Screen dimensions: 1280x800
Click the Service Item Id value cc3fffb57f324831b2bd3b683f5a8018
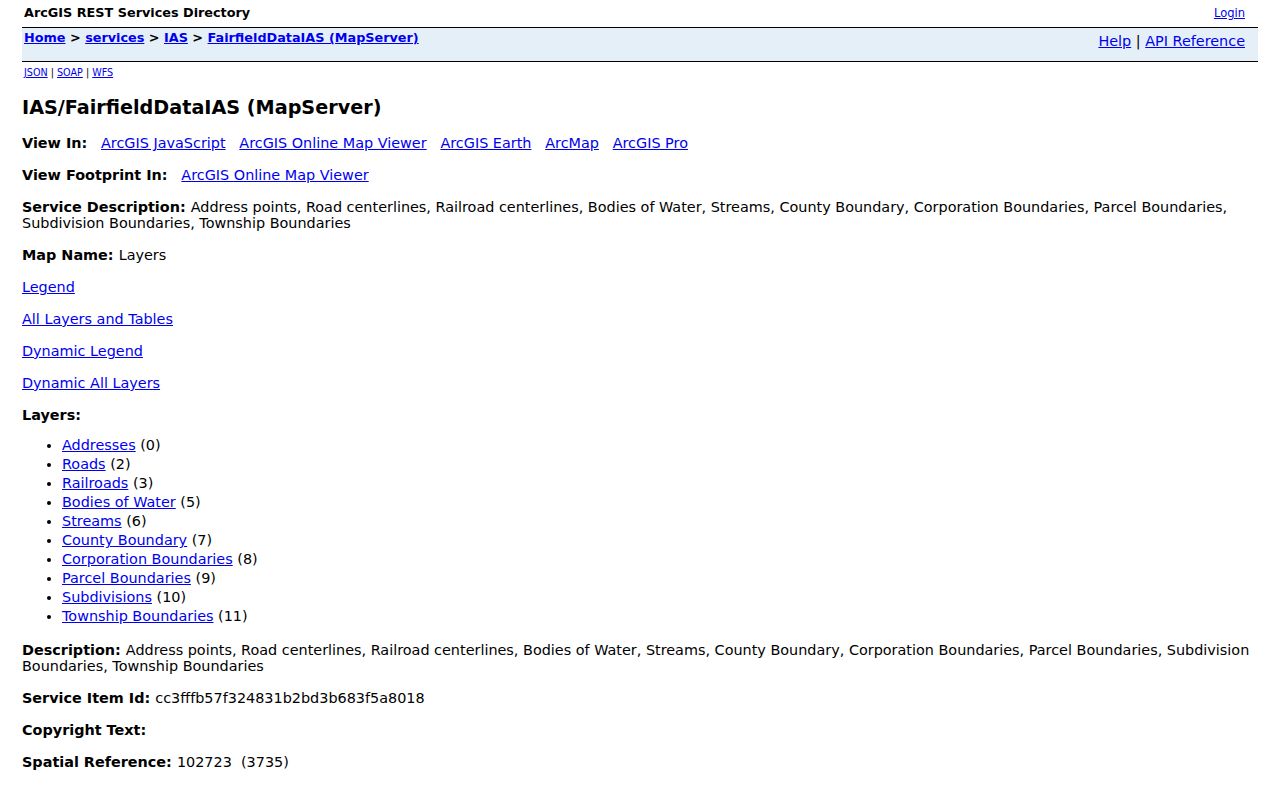pos(290,698)
